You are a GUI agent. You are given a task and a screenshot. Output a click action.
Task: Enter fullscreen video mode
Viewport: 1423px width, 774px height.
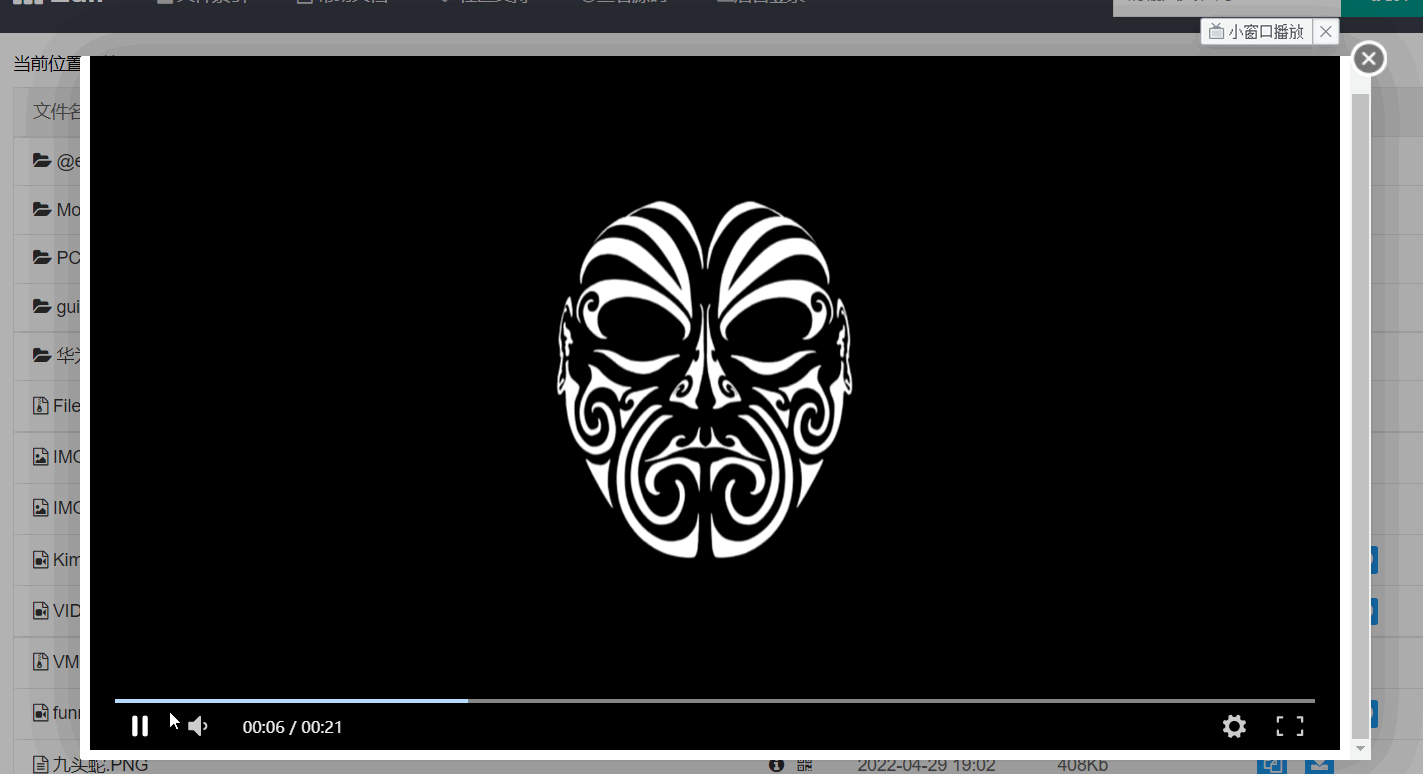tap(1290, 727)
